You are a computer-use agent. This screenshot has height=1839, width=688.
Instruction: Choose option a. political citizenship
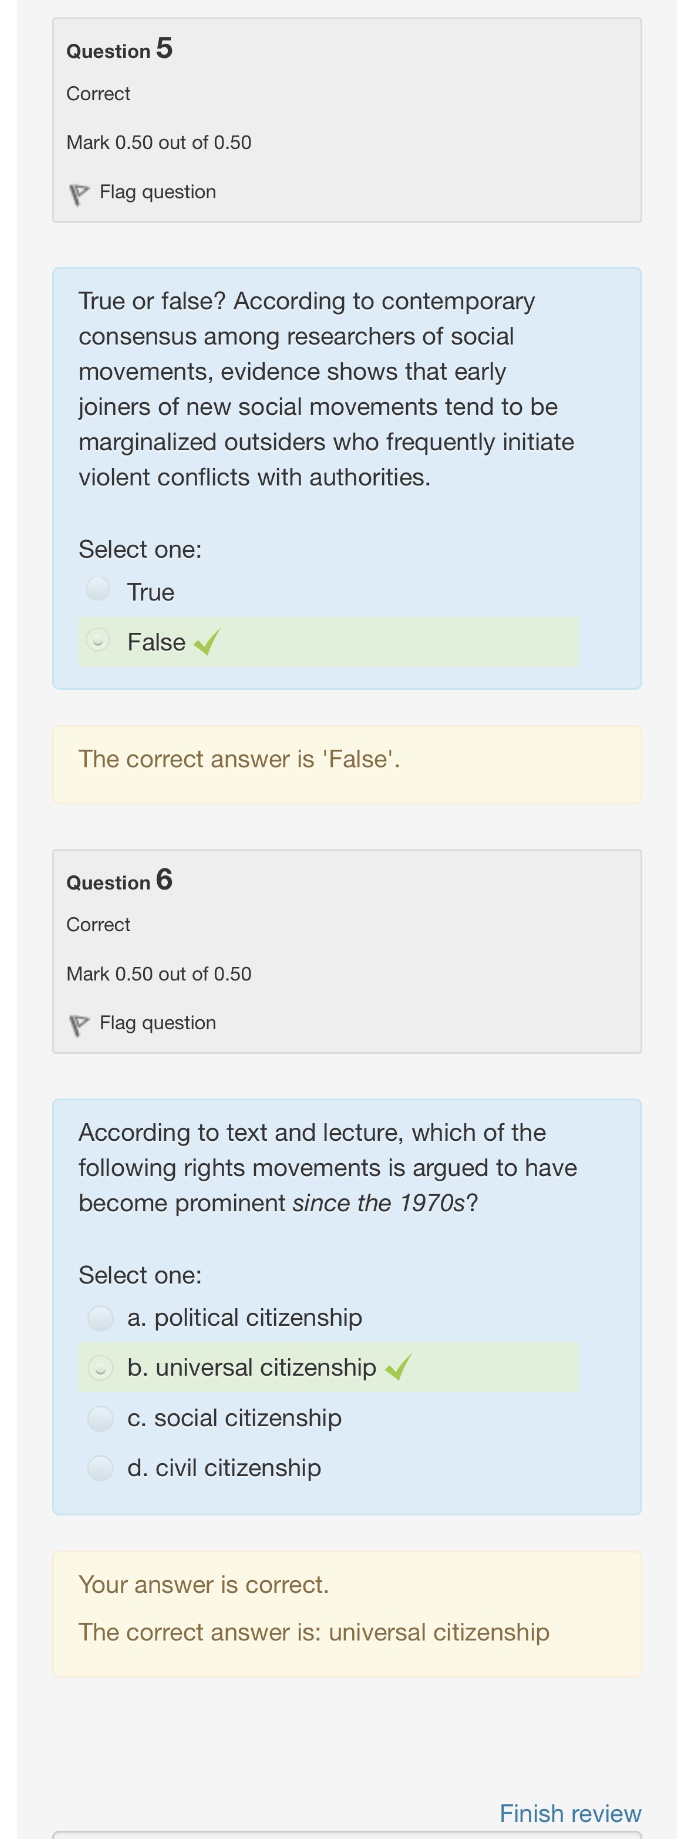[100, 1318]
